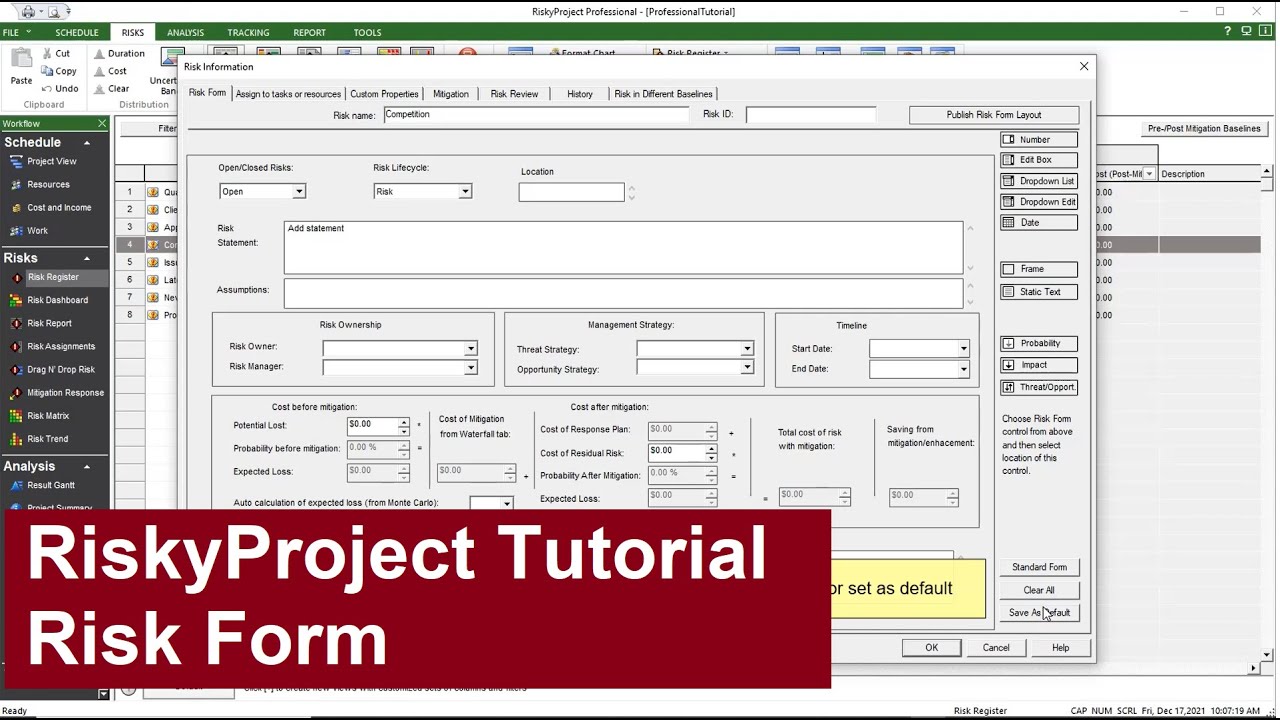This screenshot has height=720, width=1280.
Task: Click the Location input field
Action: click(571, 191)
